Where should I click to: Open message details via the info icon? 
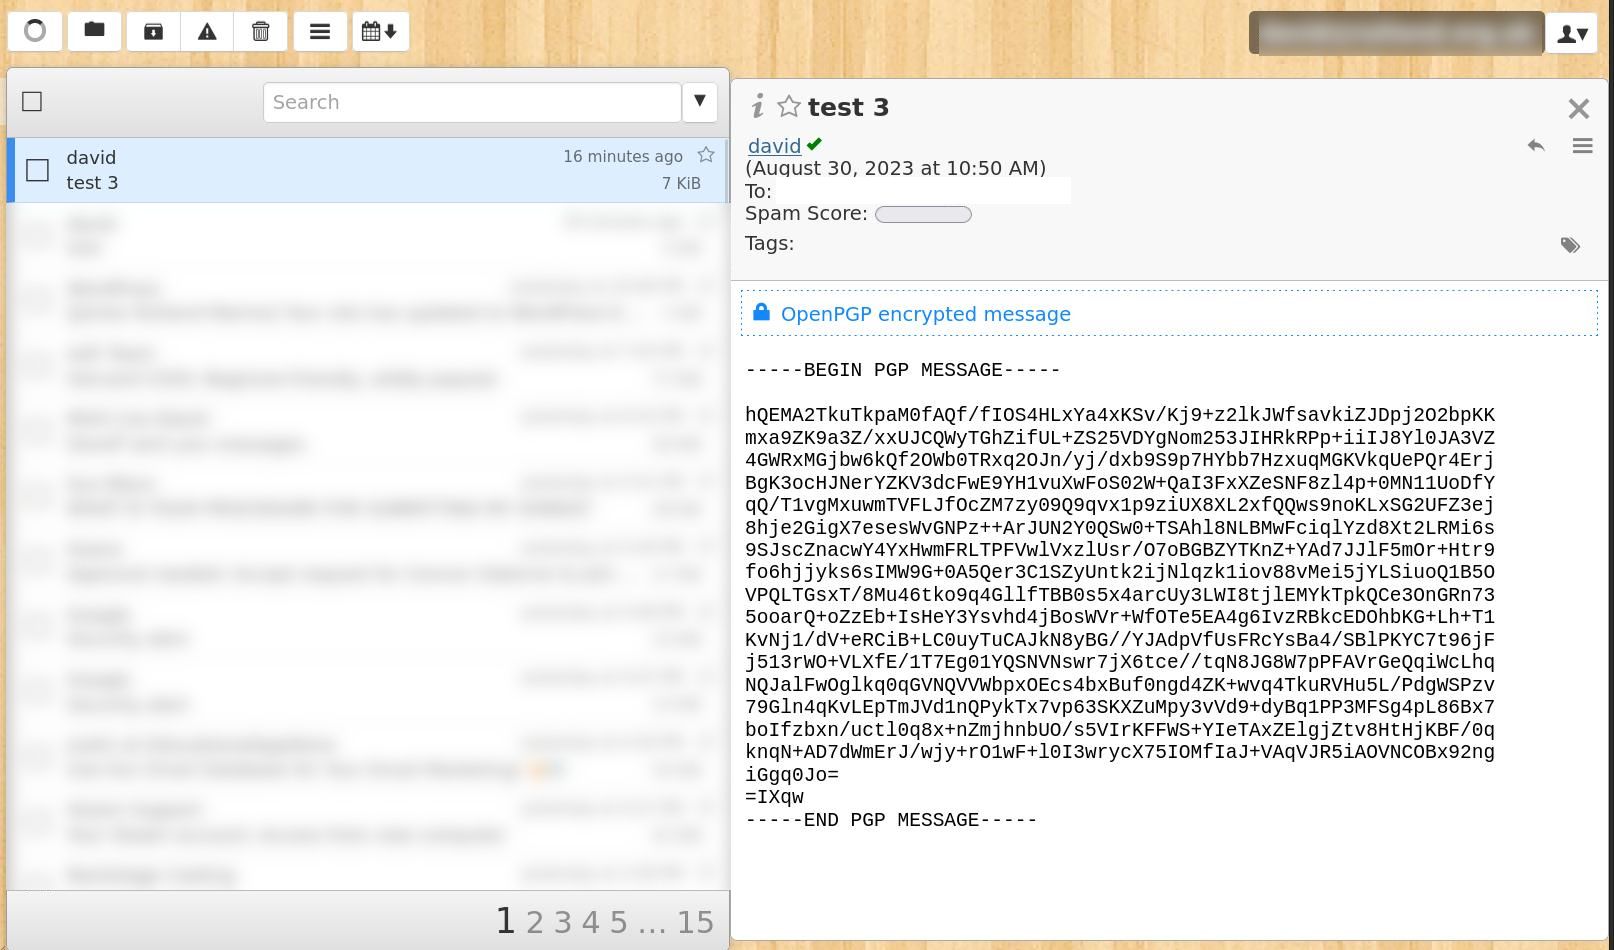759,106
